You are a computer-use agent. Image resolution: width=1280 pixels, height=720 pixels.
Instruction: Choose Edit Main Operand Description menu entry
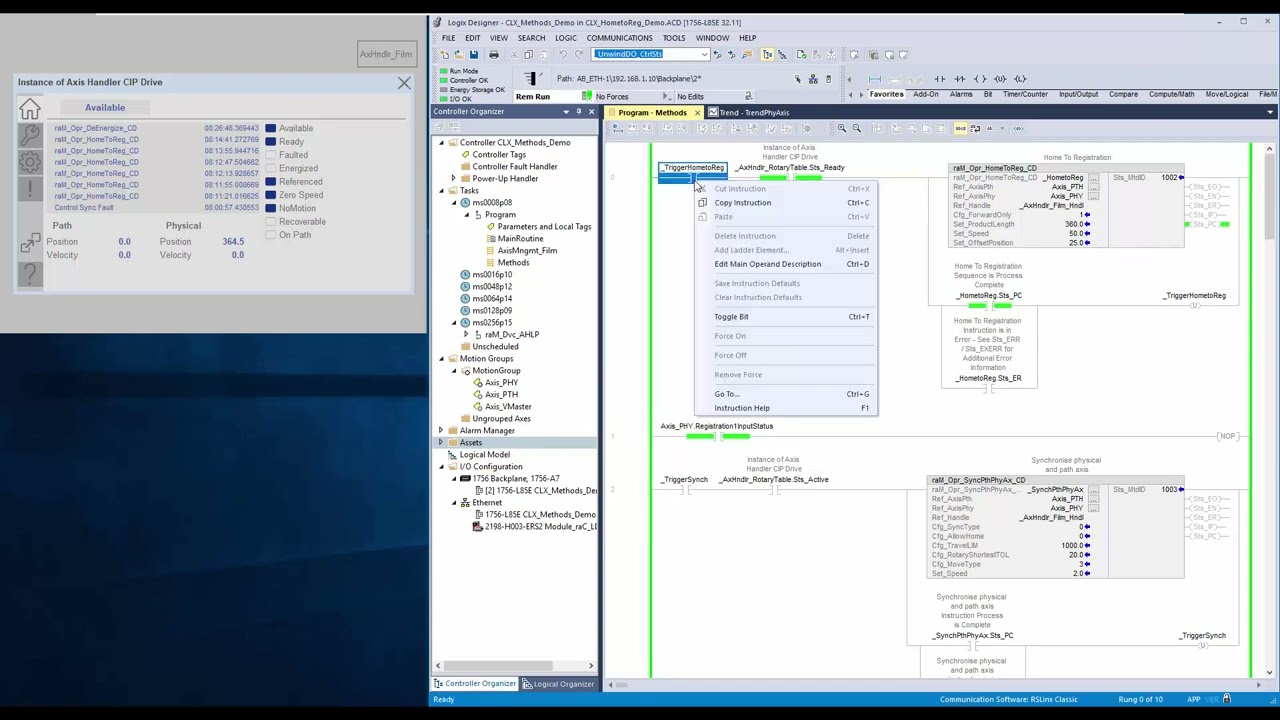(x=785, y=264)
